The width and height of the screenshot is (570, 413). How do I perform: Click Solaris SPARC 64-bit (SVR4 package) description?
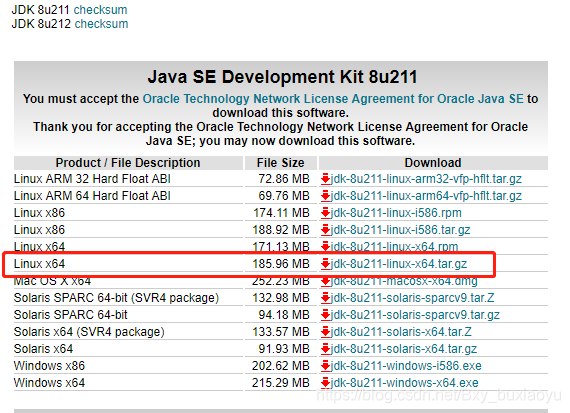[116, 298]
